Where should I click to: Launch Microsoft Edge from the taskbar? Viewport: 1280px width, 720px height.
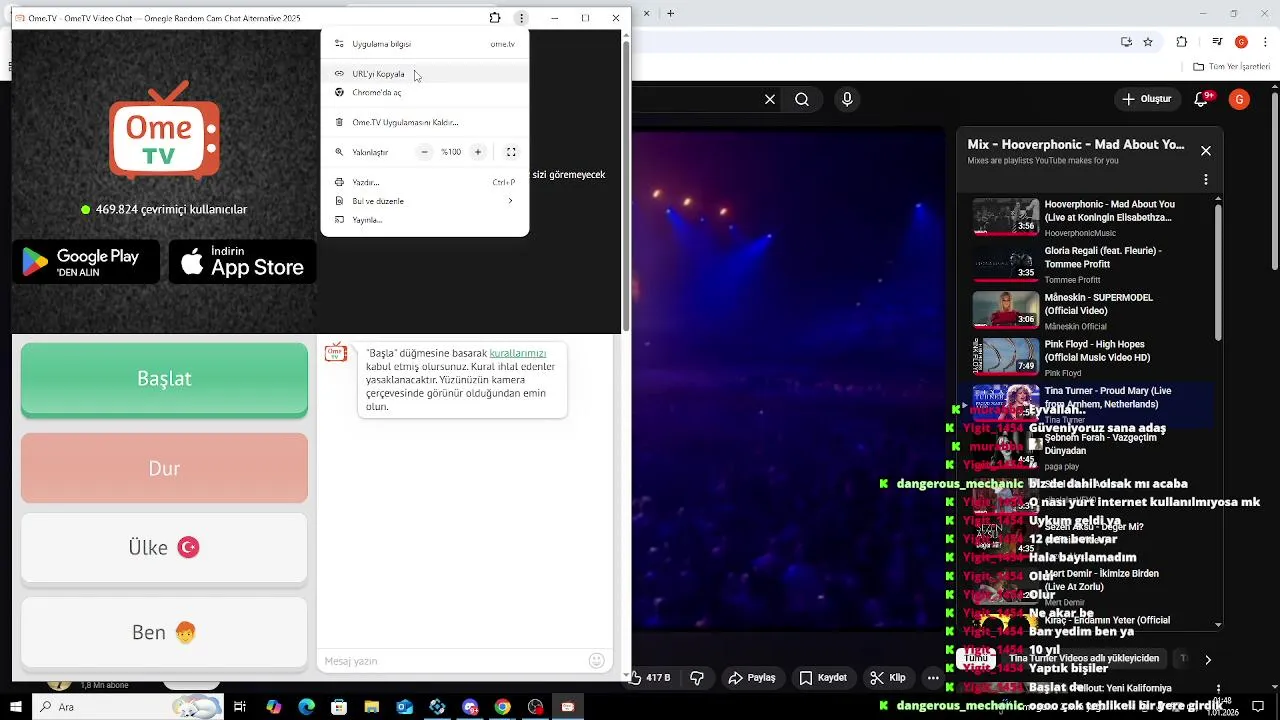pyautogui.click(x=306, y=707)
